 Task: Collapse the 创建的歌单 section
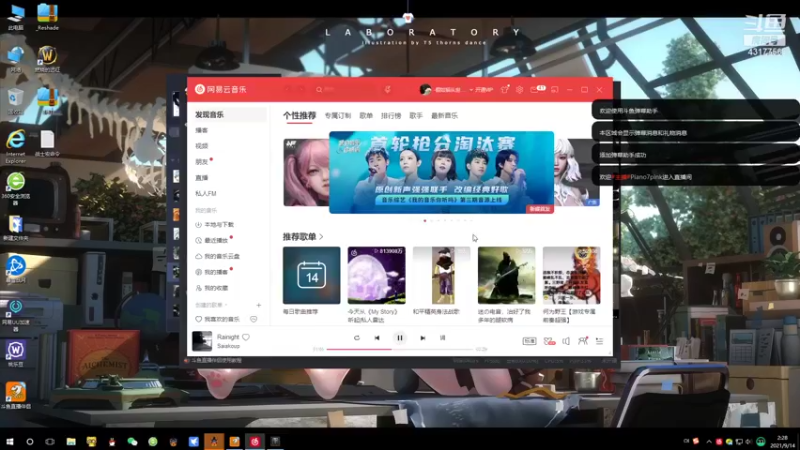tap(212, 305)
